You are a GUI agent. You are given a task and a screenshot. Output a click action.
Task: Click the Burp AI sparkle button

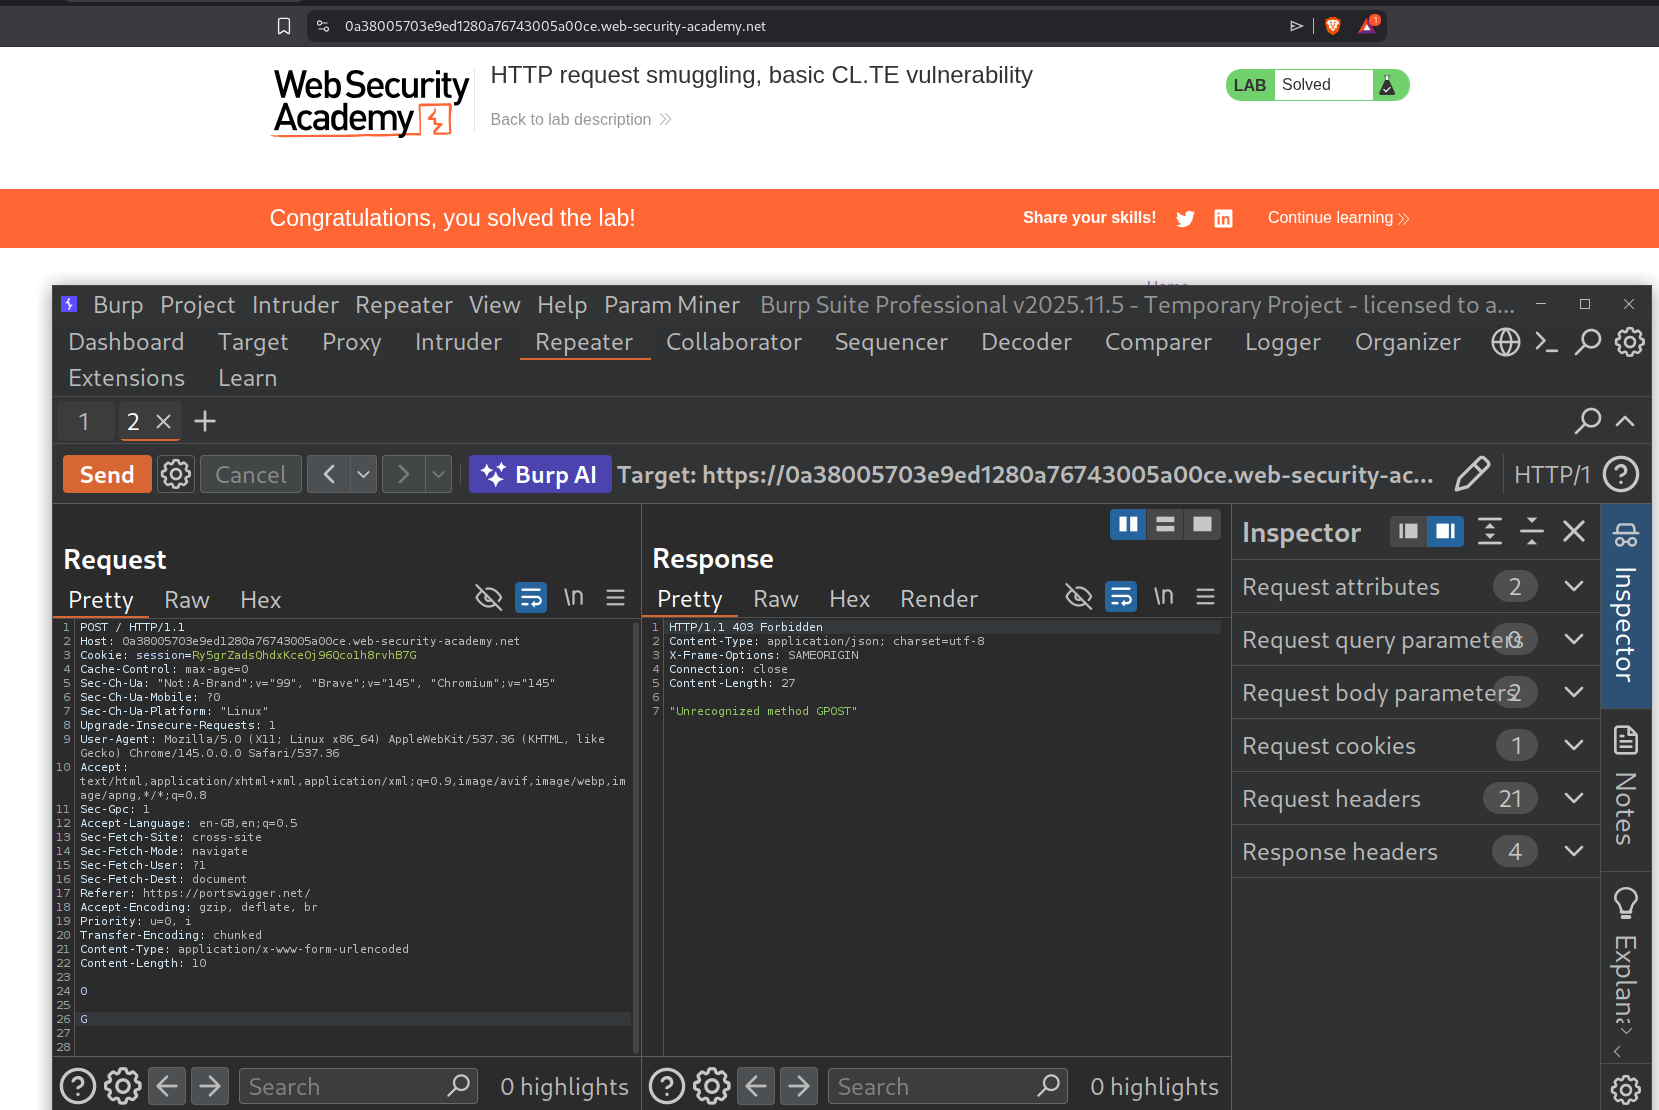tap(539, 475)
